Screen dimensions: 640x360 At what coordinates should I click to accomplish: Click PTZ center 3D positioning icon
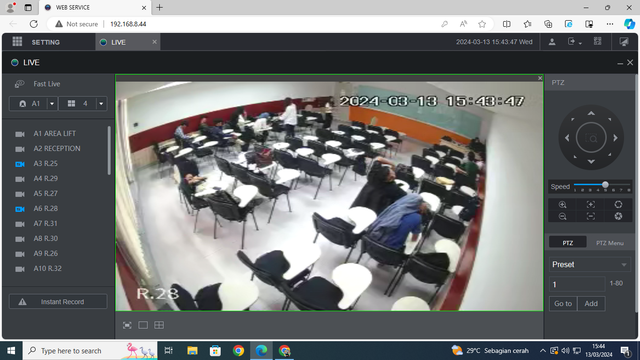tap(591, 138)
